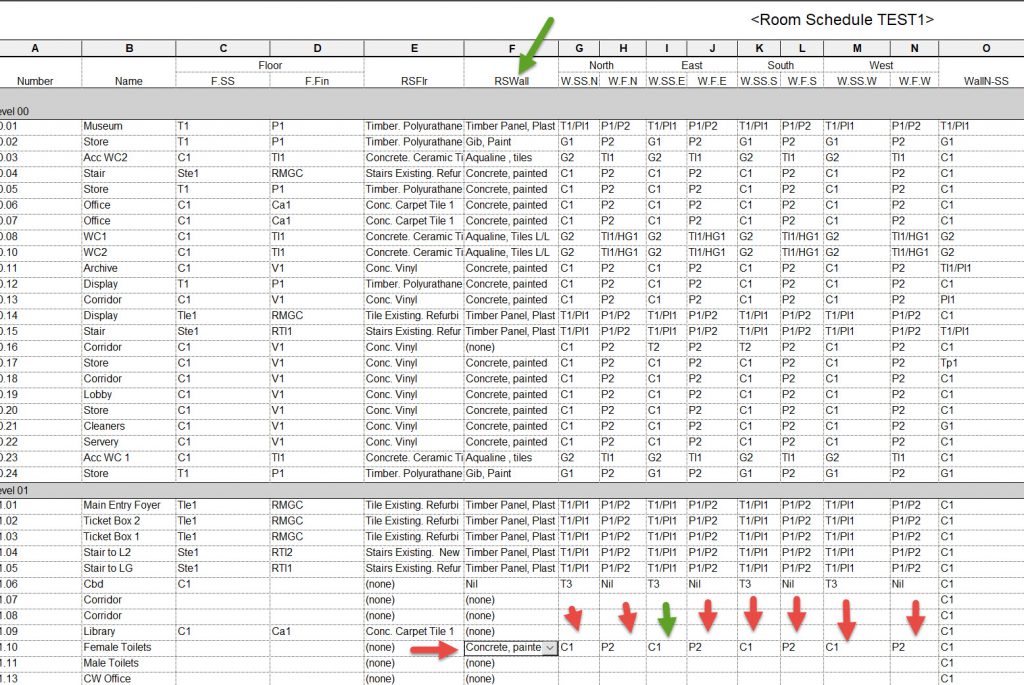The height and width of the screenshot is (685, 1024).
Task: Click the RSWall column header
Action: (511, 81)
